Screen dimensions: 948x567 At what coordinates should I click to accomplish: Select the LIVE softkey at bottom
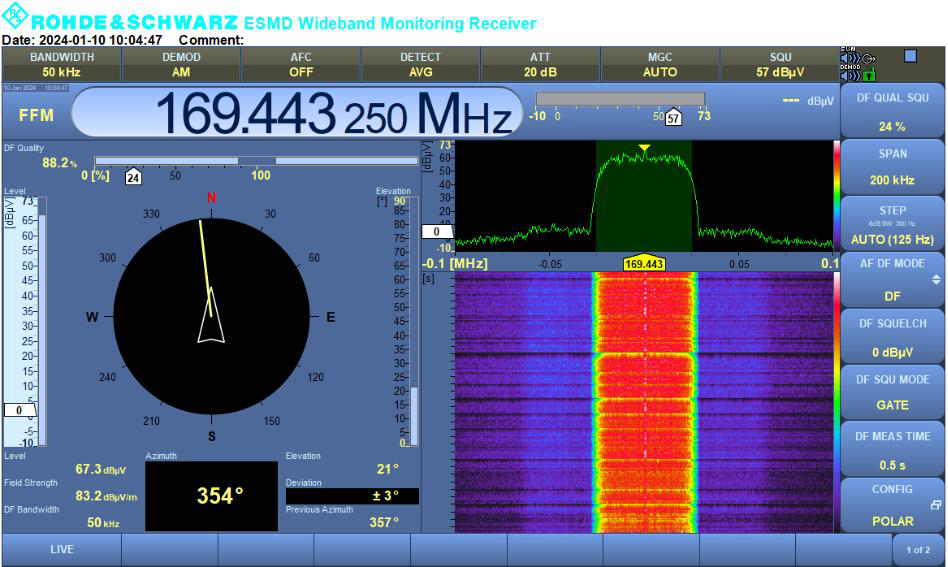point(62,549)
